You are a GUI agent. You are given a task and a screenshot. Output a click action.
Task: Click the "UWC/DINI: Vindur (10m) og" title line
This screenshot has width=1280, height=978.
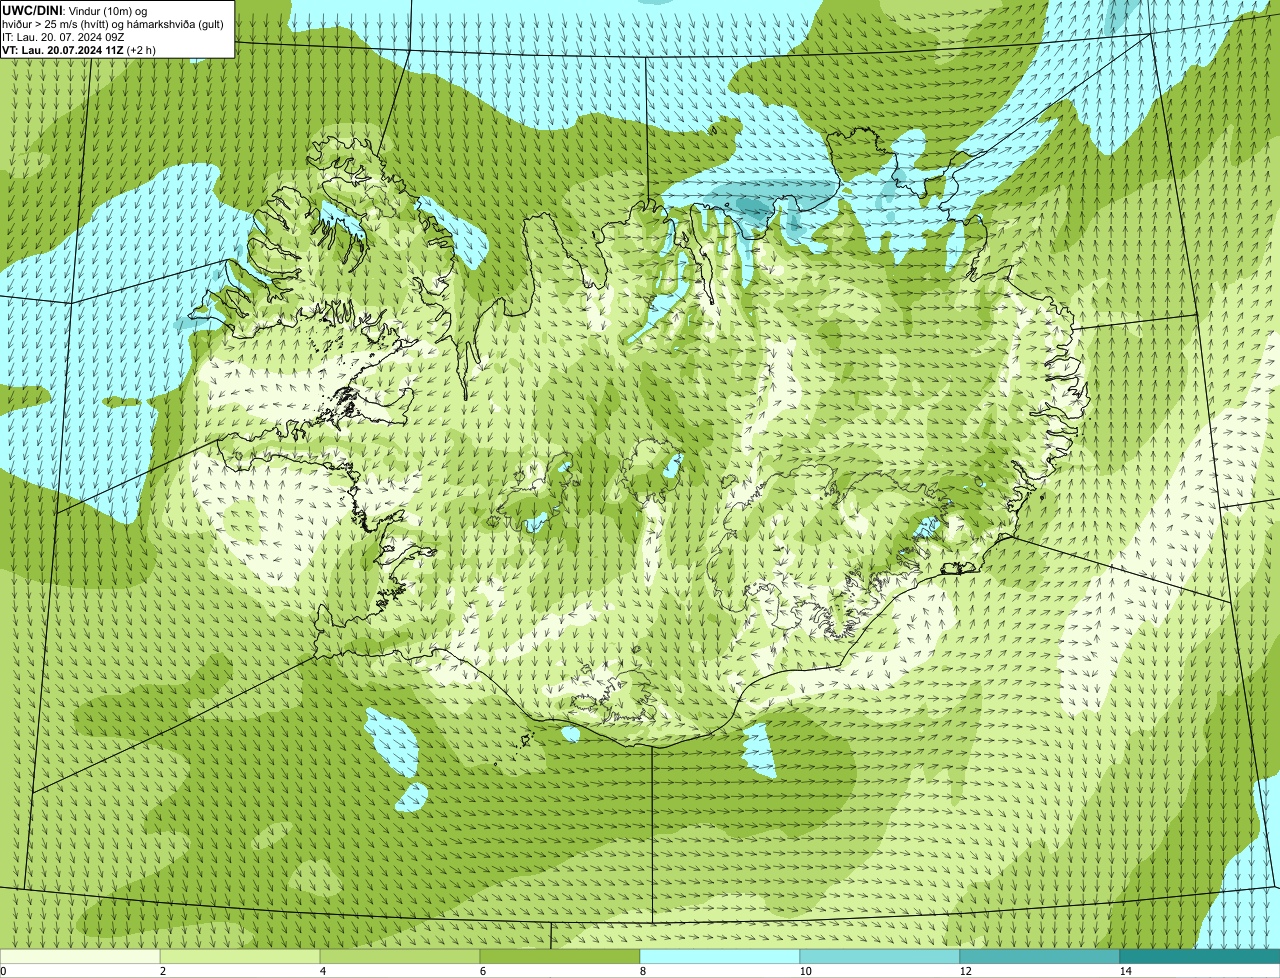(x=75, y=10)
